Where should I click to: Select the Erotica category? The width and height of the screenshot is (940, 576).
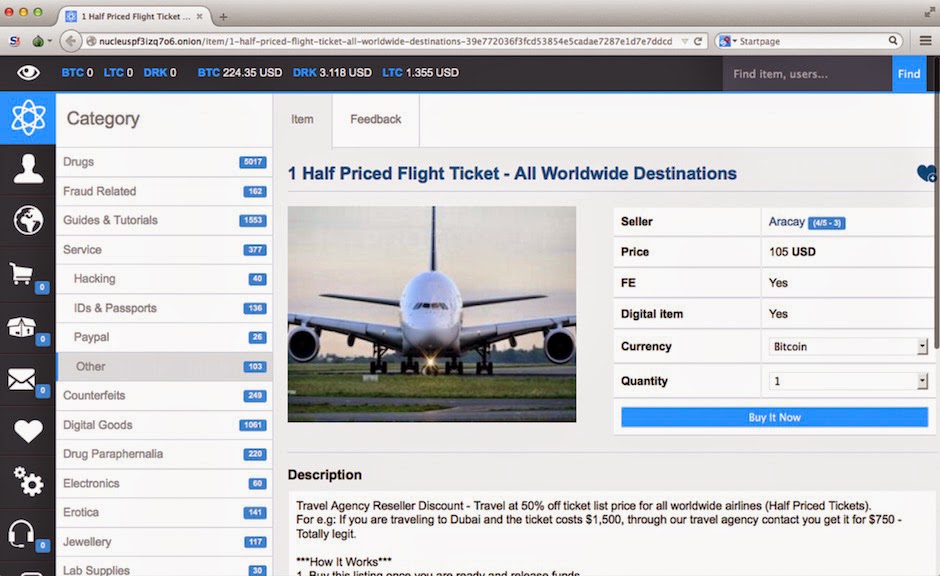point(164,512)
